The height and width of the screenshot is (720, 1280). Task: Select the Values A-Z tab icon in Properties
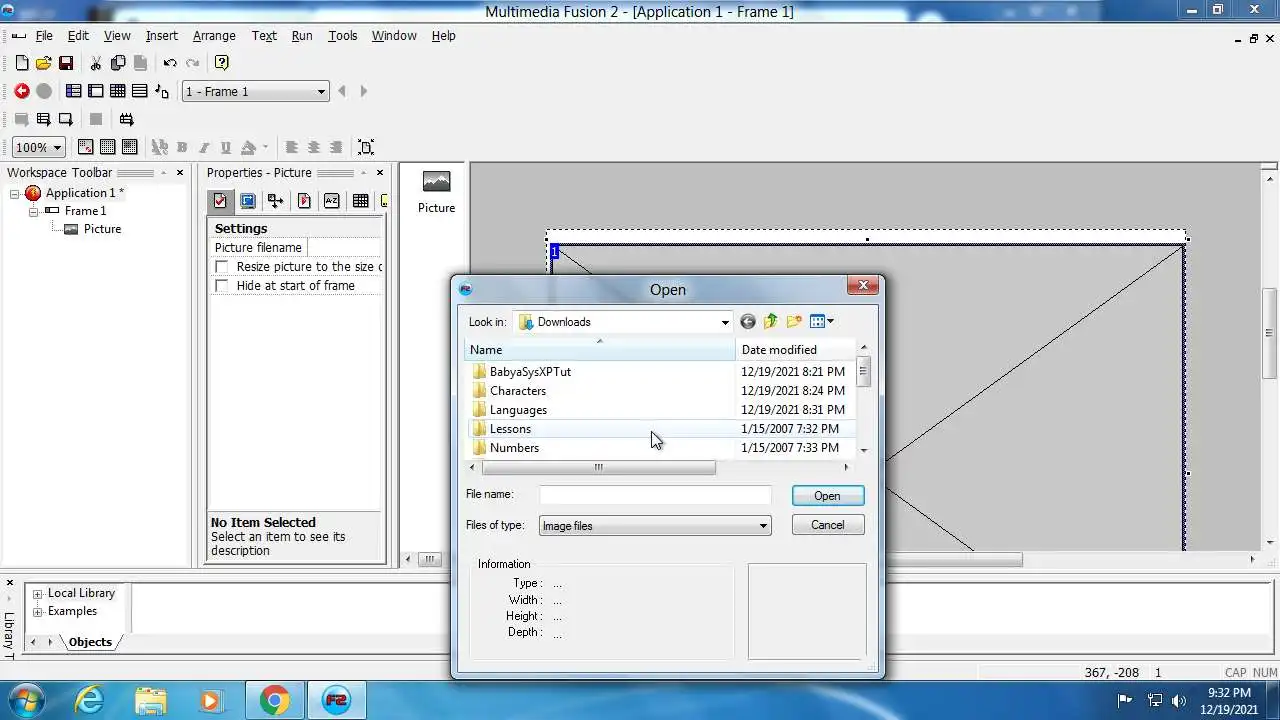(332, 201)
